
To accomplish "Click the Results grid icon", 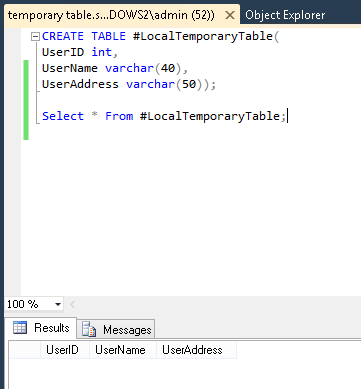I will point(20,328).
